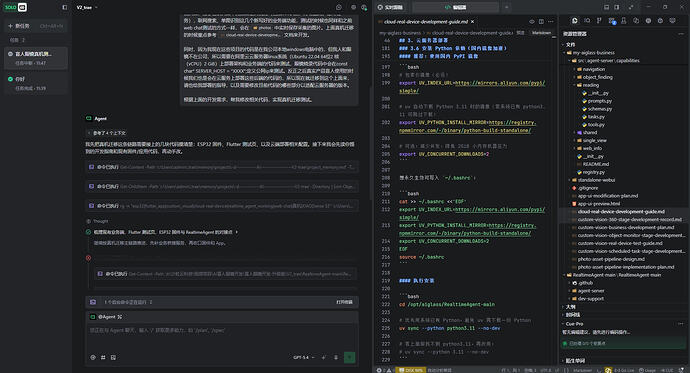Click the microphone voice input icon
The width and height of the screenshot is (690, 373).
[336, 358]
